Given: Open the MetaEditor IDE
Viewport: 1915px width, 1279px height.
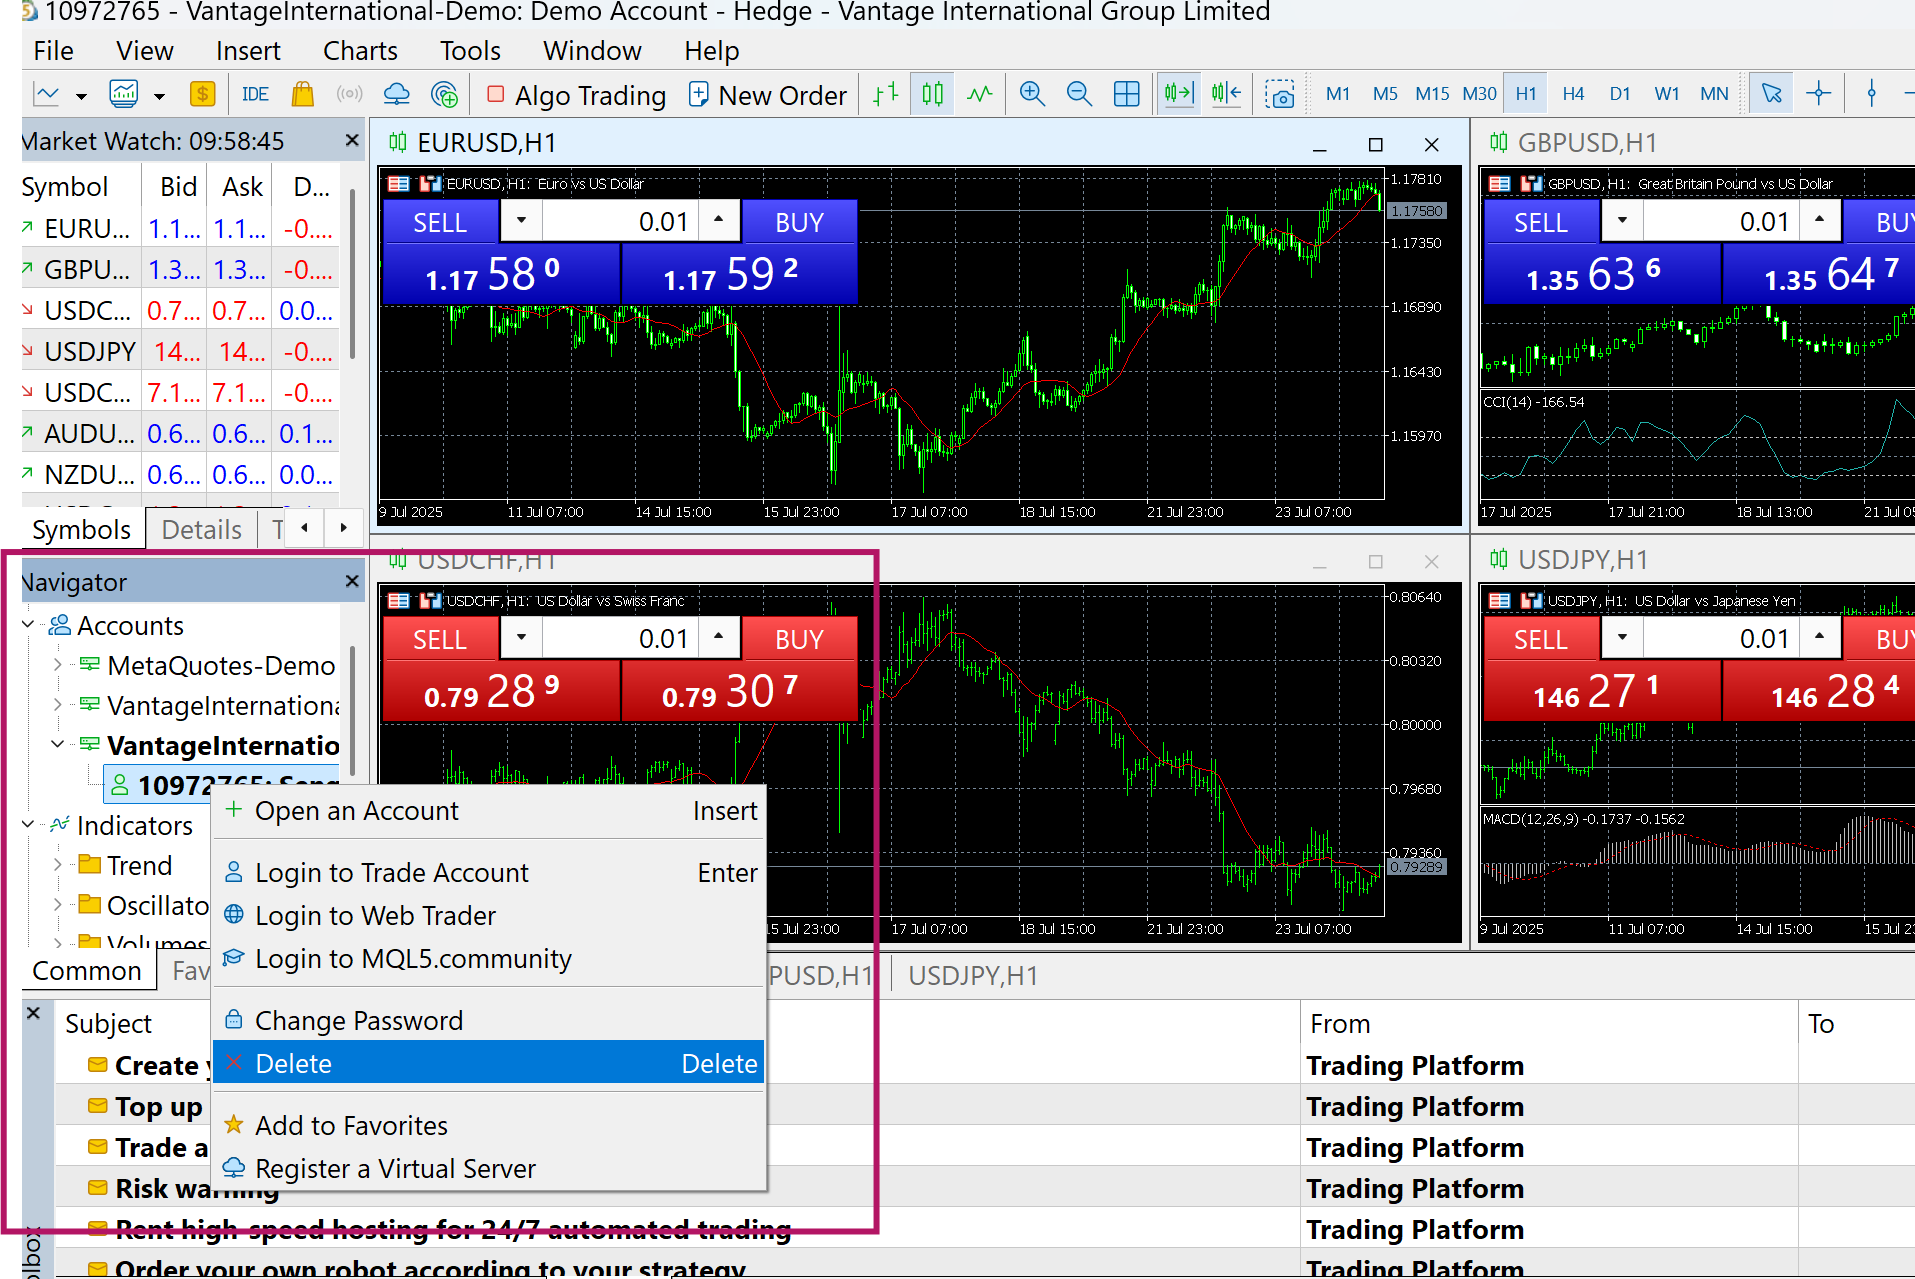Looking at the screenshot, I should pos(255,95).
